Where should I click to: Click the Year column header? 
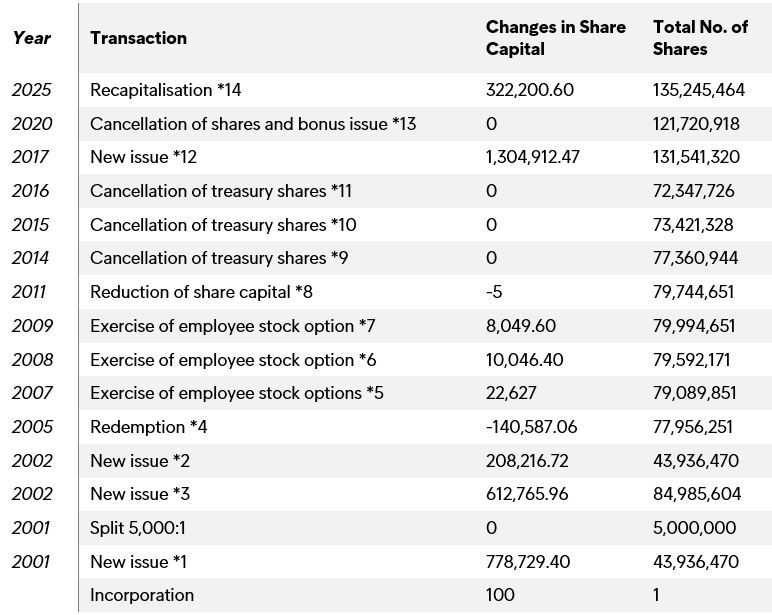(32, 38)
